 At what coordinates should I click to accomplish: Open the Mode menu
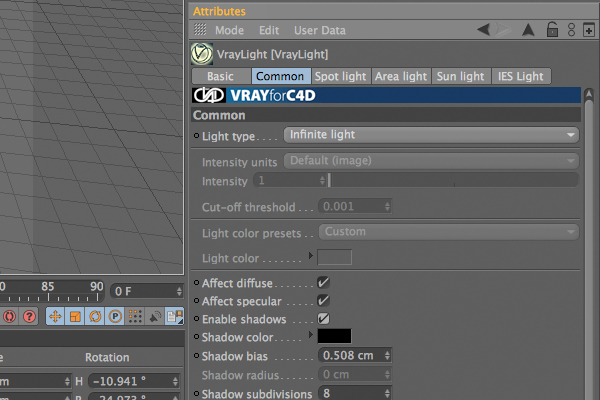coord(229,30)
